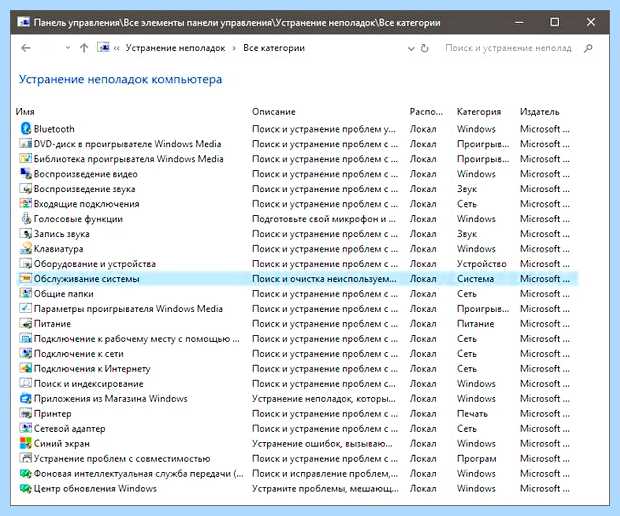Click the Запись звука icon

tap(26, 234)
